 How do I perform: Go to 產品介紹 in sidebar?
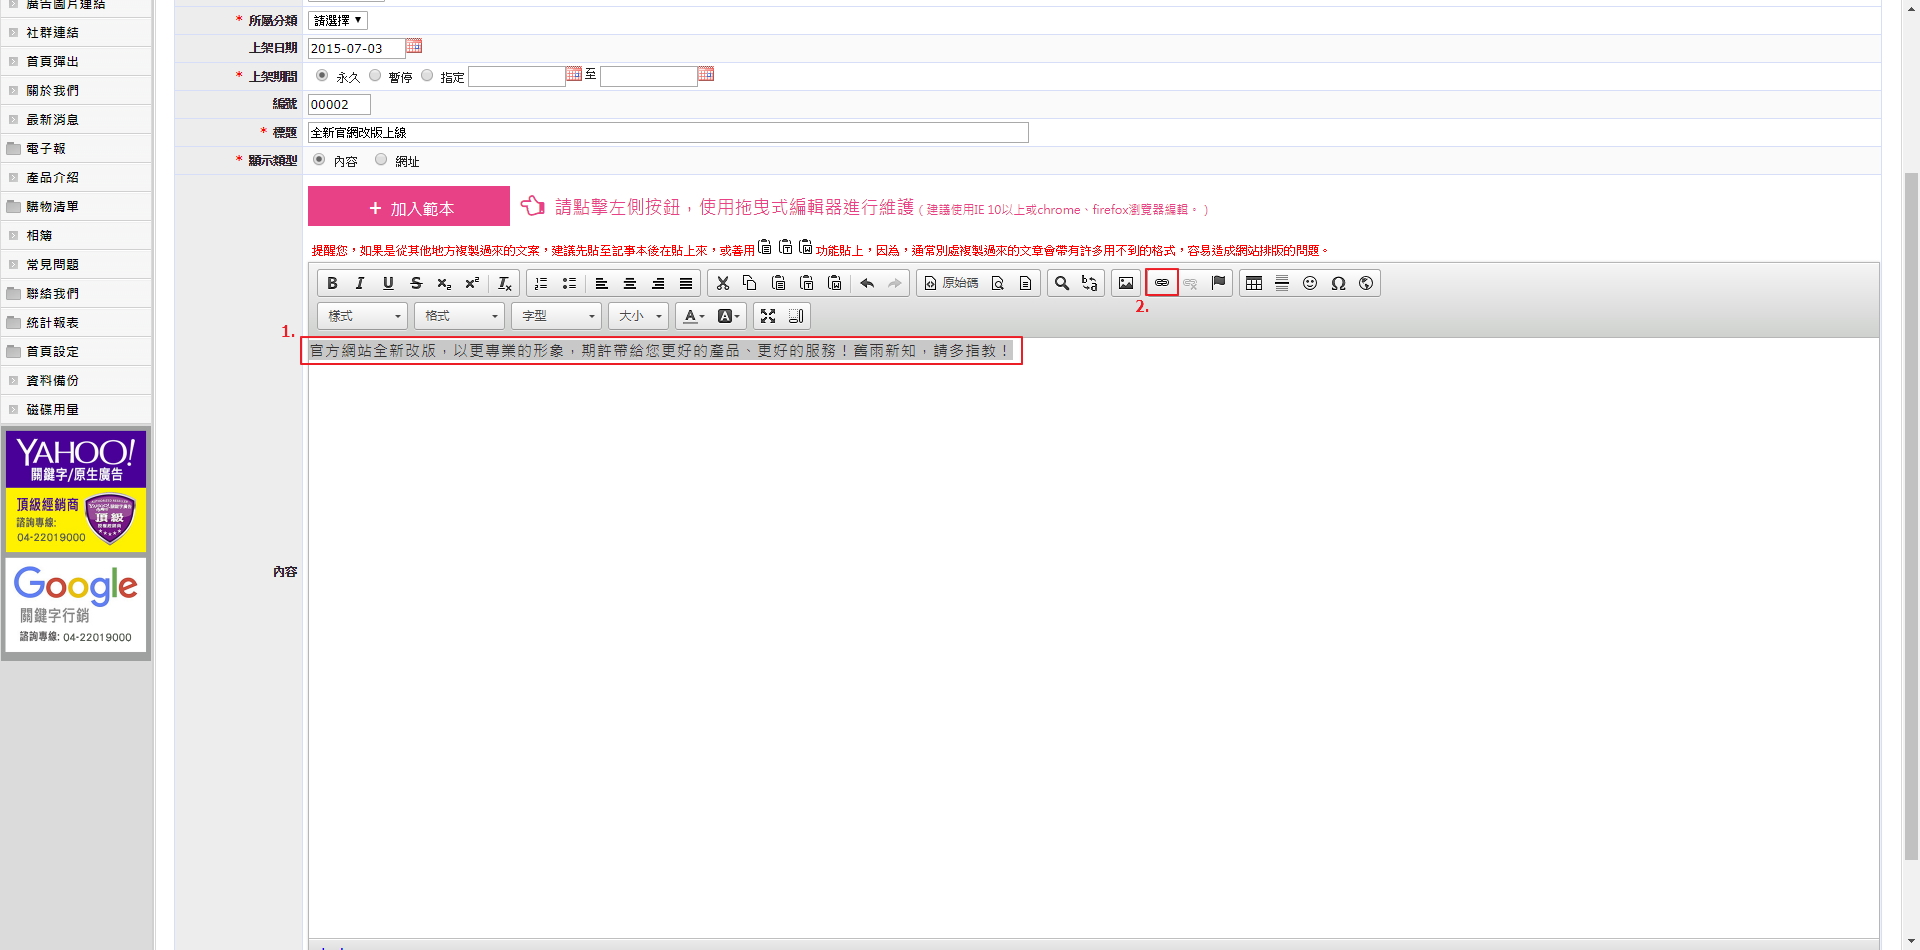(52, 177)
